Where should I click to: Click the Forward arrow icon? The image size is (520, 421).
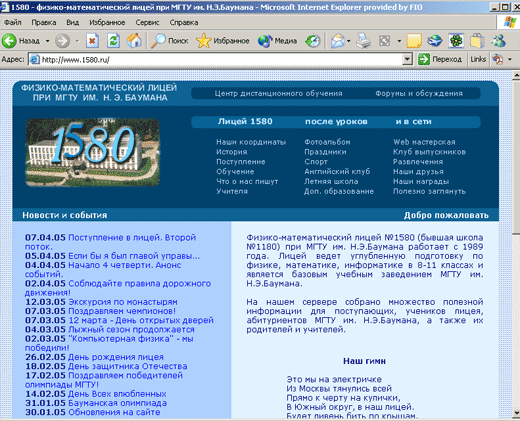tap(62, 41)
